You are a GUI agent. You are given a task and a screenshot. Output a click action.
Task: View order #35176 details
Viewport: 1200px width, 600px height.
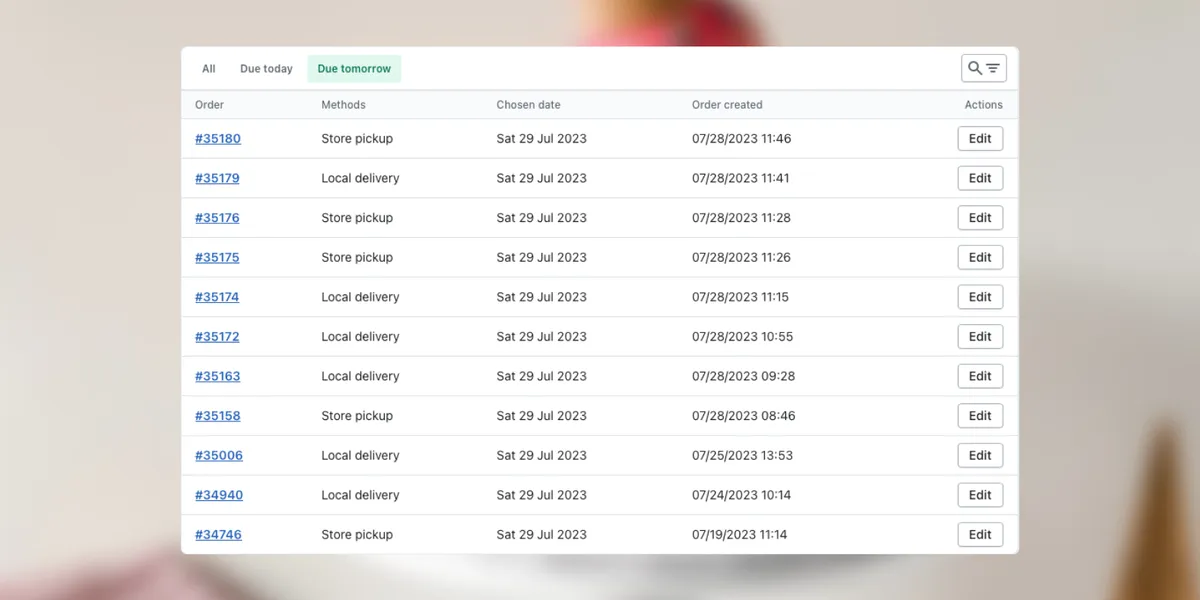pyautogui.click(x=217, y=217)
